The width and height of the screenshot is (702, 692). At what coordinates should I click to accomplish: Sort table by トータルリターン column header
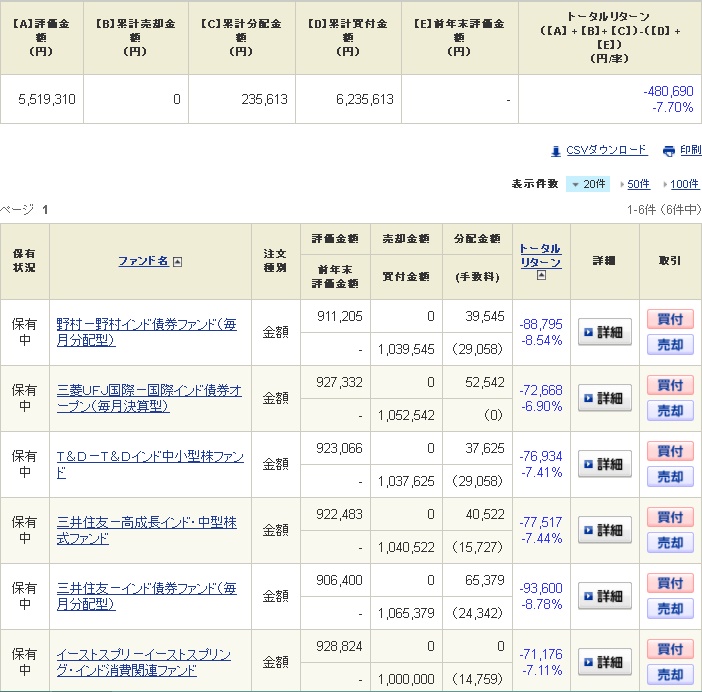click(x=540, y=255)
